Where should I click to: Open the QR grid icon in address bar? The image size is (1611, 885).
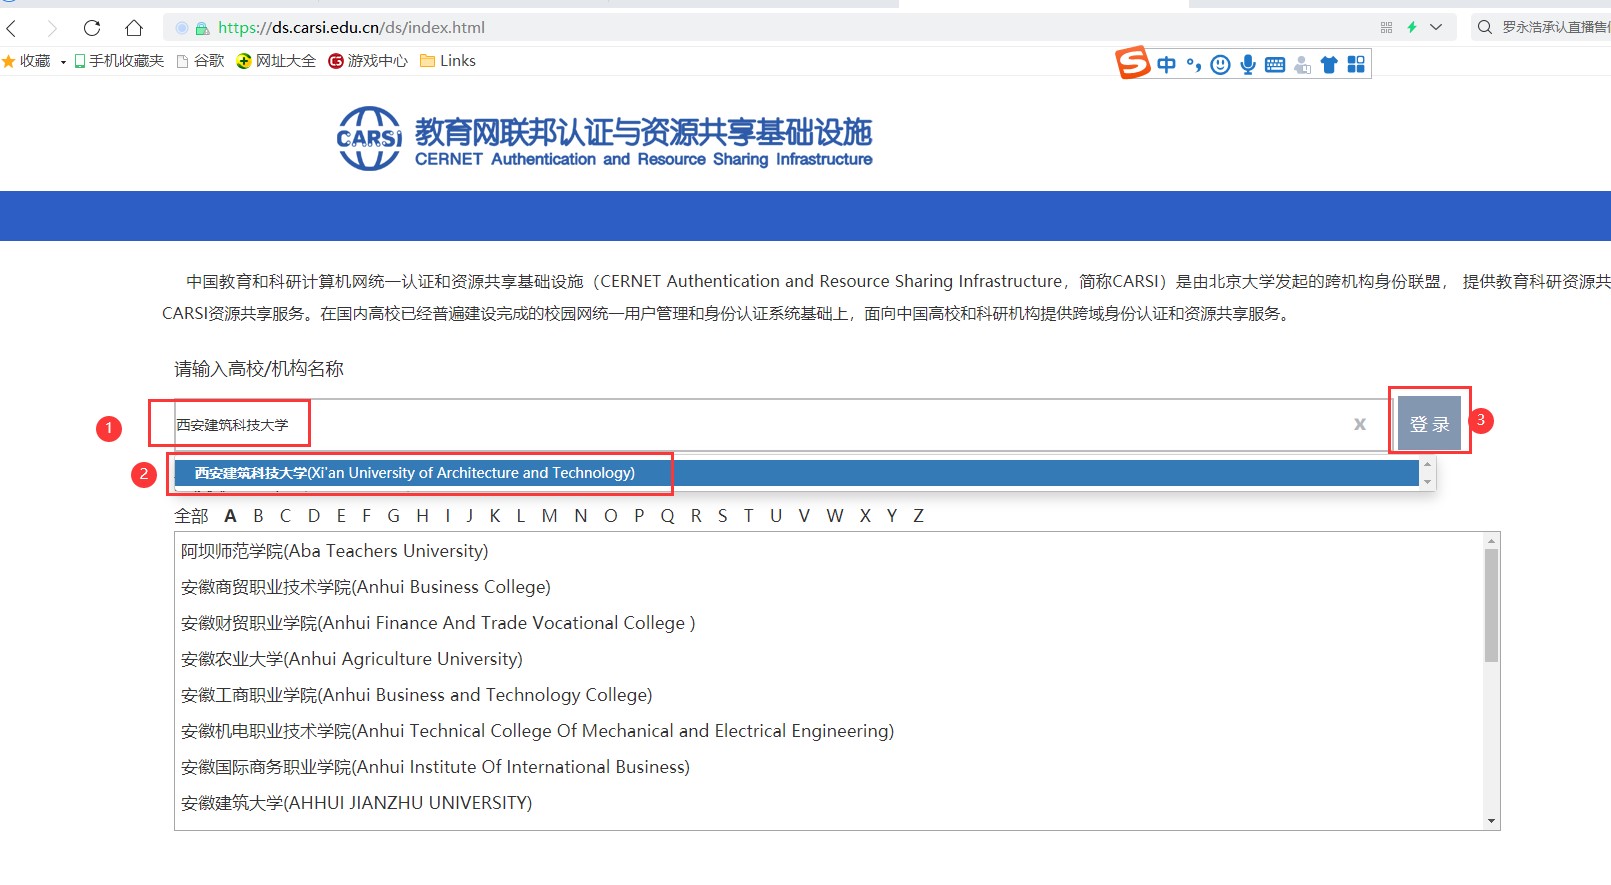click(x=1386, y=28)
